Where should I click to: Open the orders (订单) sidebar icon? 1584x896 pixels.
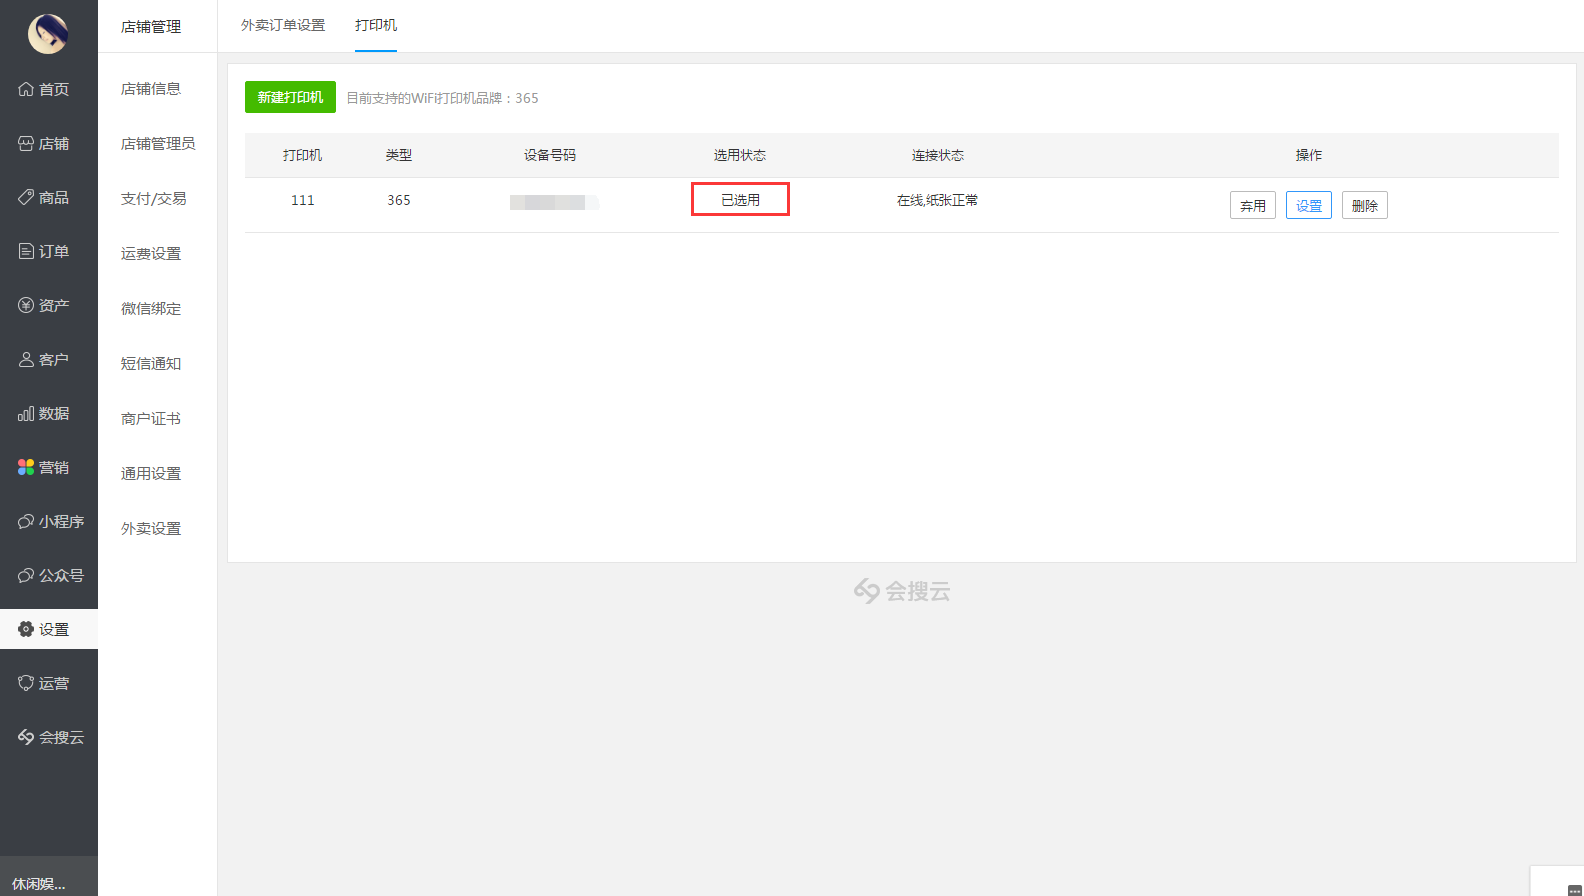click(x=26, y=251)
